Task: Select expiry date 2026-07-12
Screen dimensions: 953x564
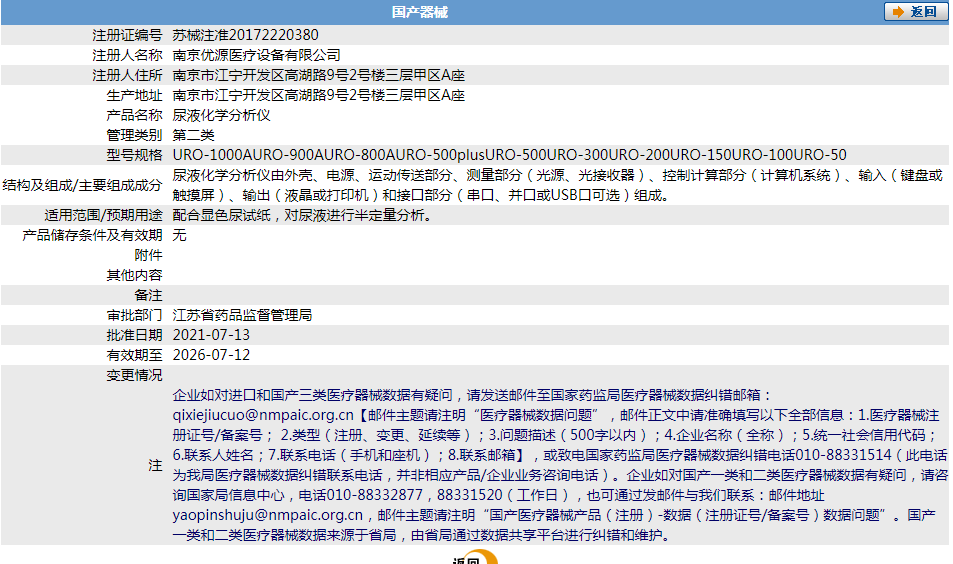Action: point(211,355)
